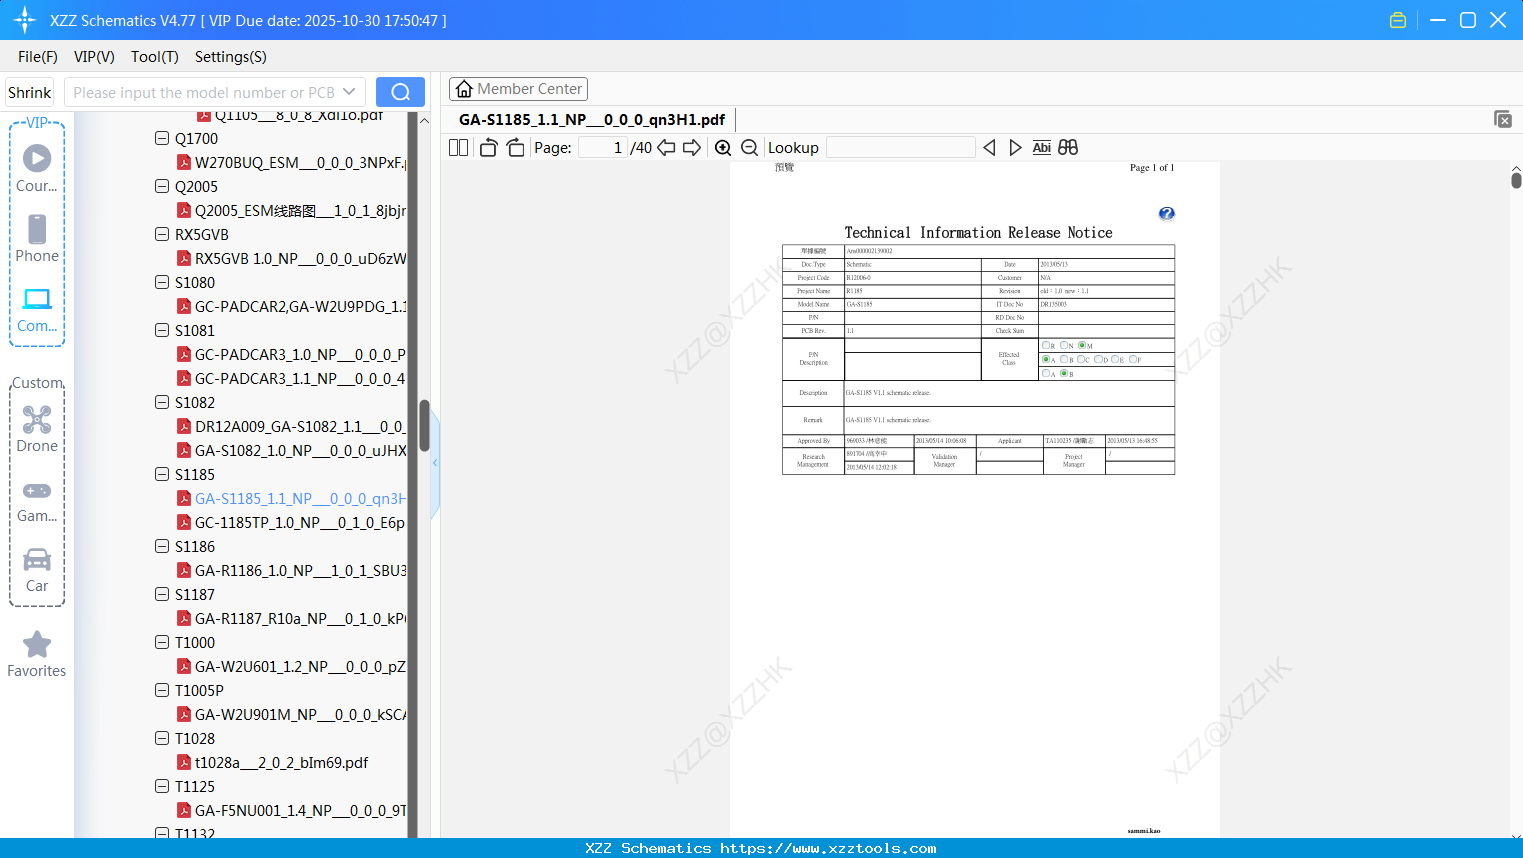Collapse the S1185 tree folder
1523x858 pixels.
(x=162, y=474)
